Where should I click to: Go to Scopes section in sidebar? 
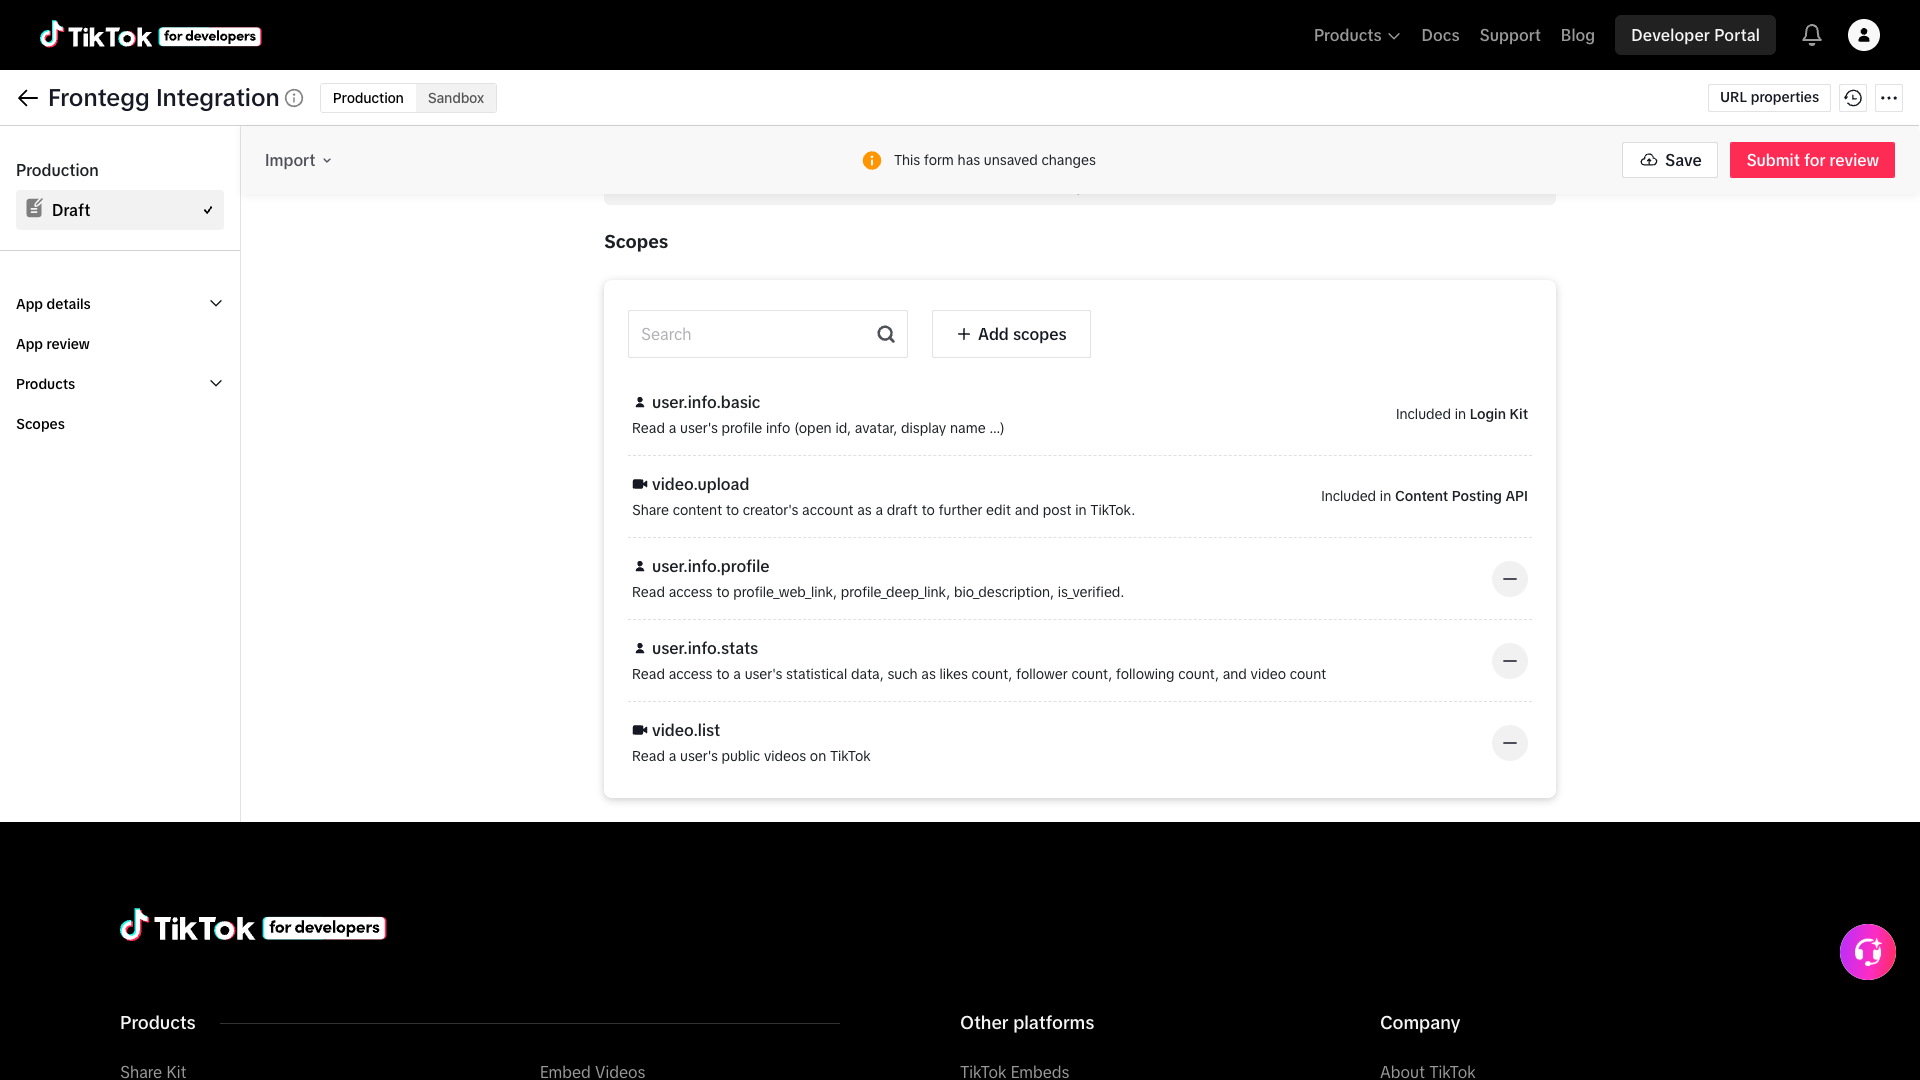click(40, 424)
